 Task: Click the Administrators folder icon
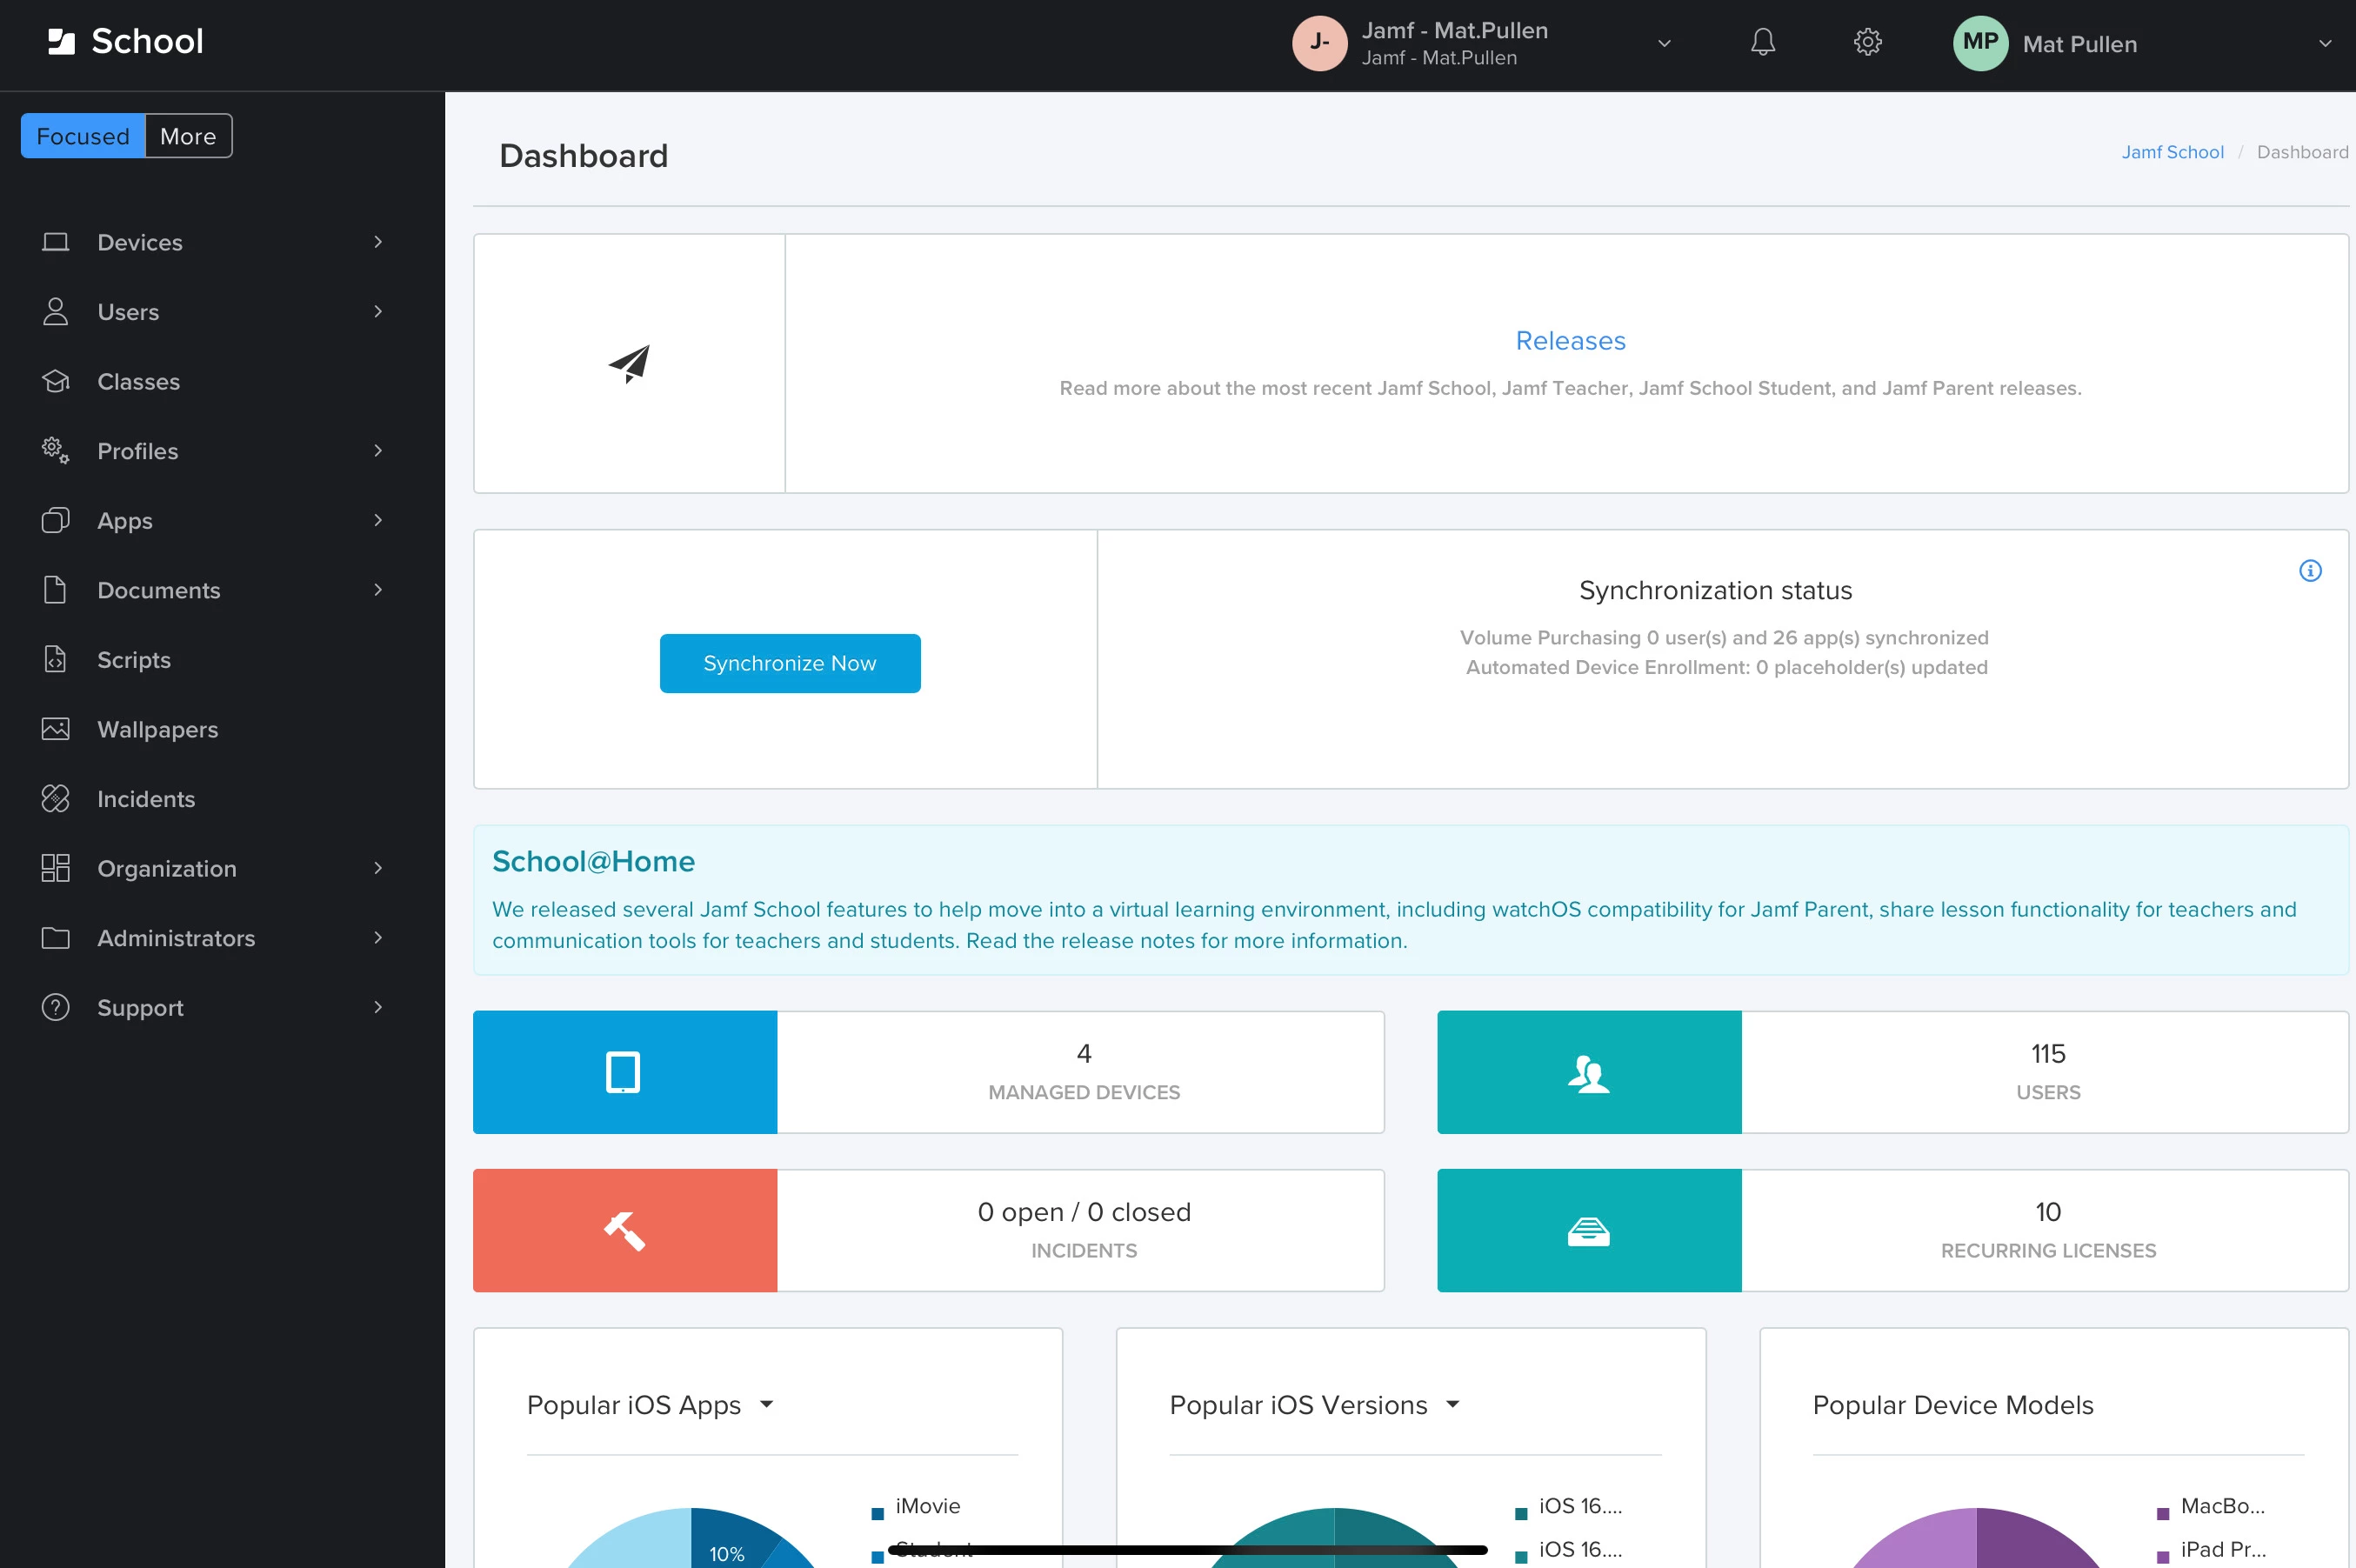pos(56,938)
